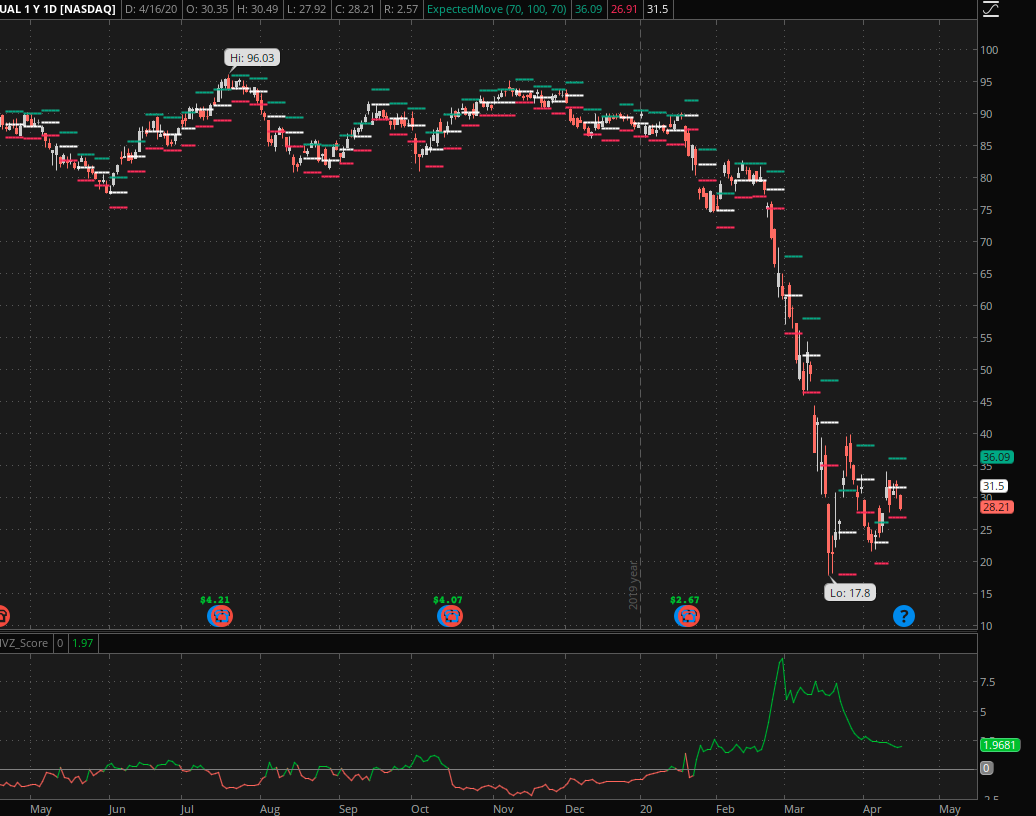This screenshot has height=816, width=1036.
Task: Click the green 1.9681 IVZ score label
Action: coord(1000,745)
